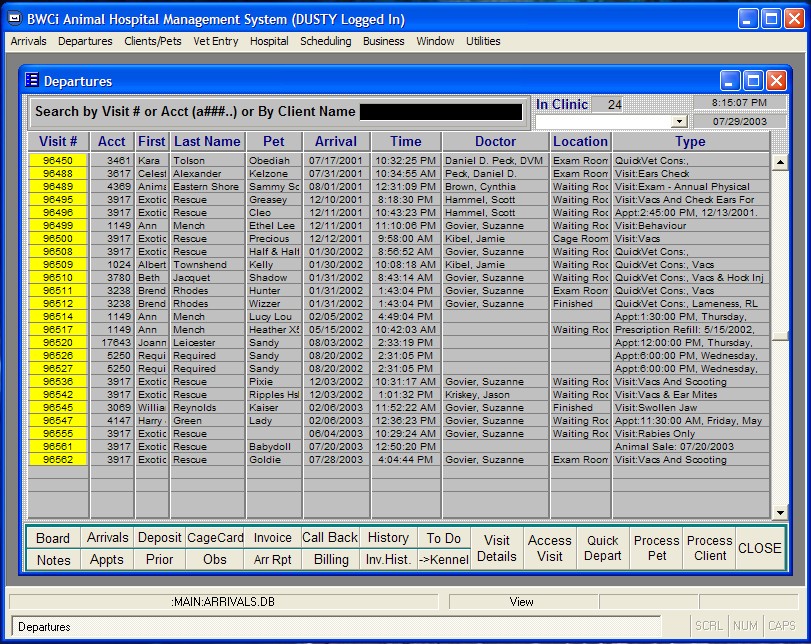Click the scroll up arrow of visit list
The image size is (811, 644).
[780, 162]
